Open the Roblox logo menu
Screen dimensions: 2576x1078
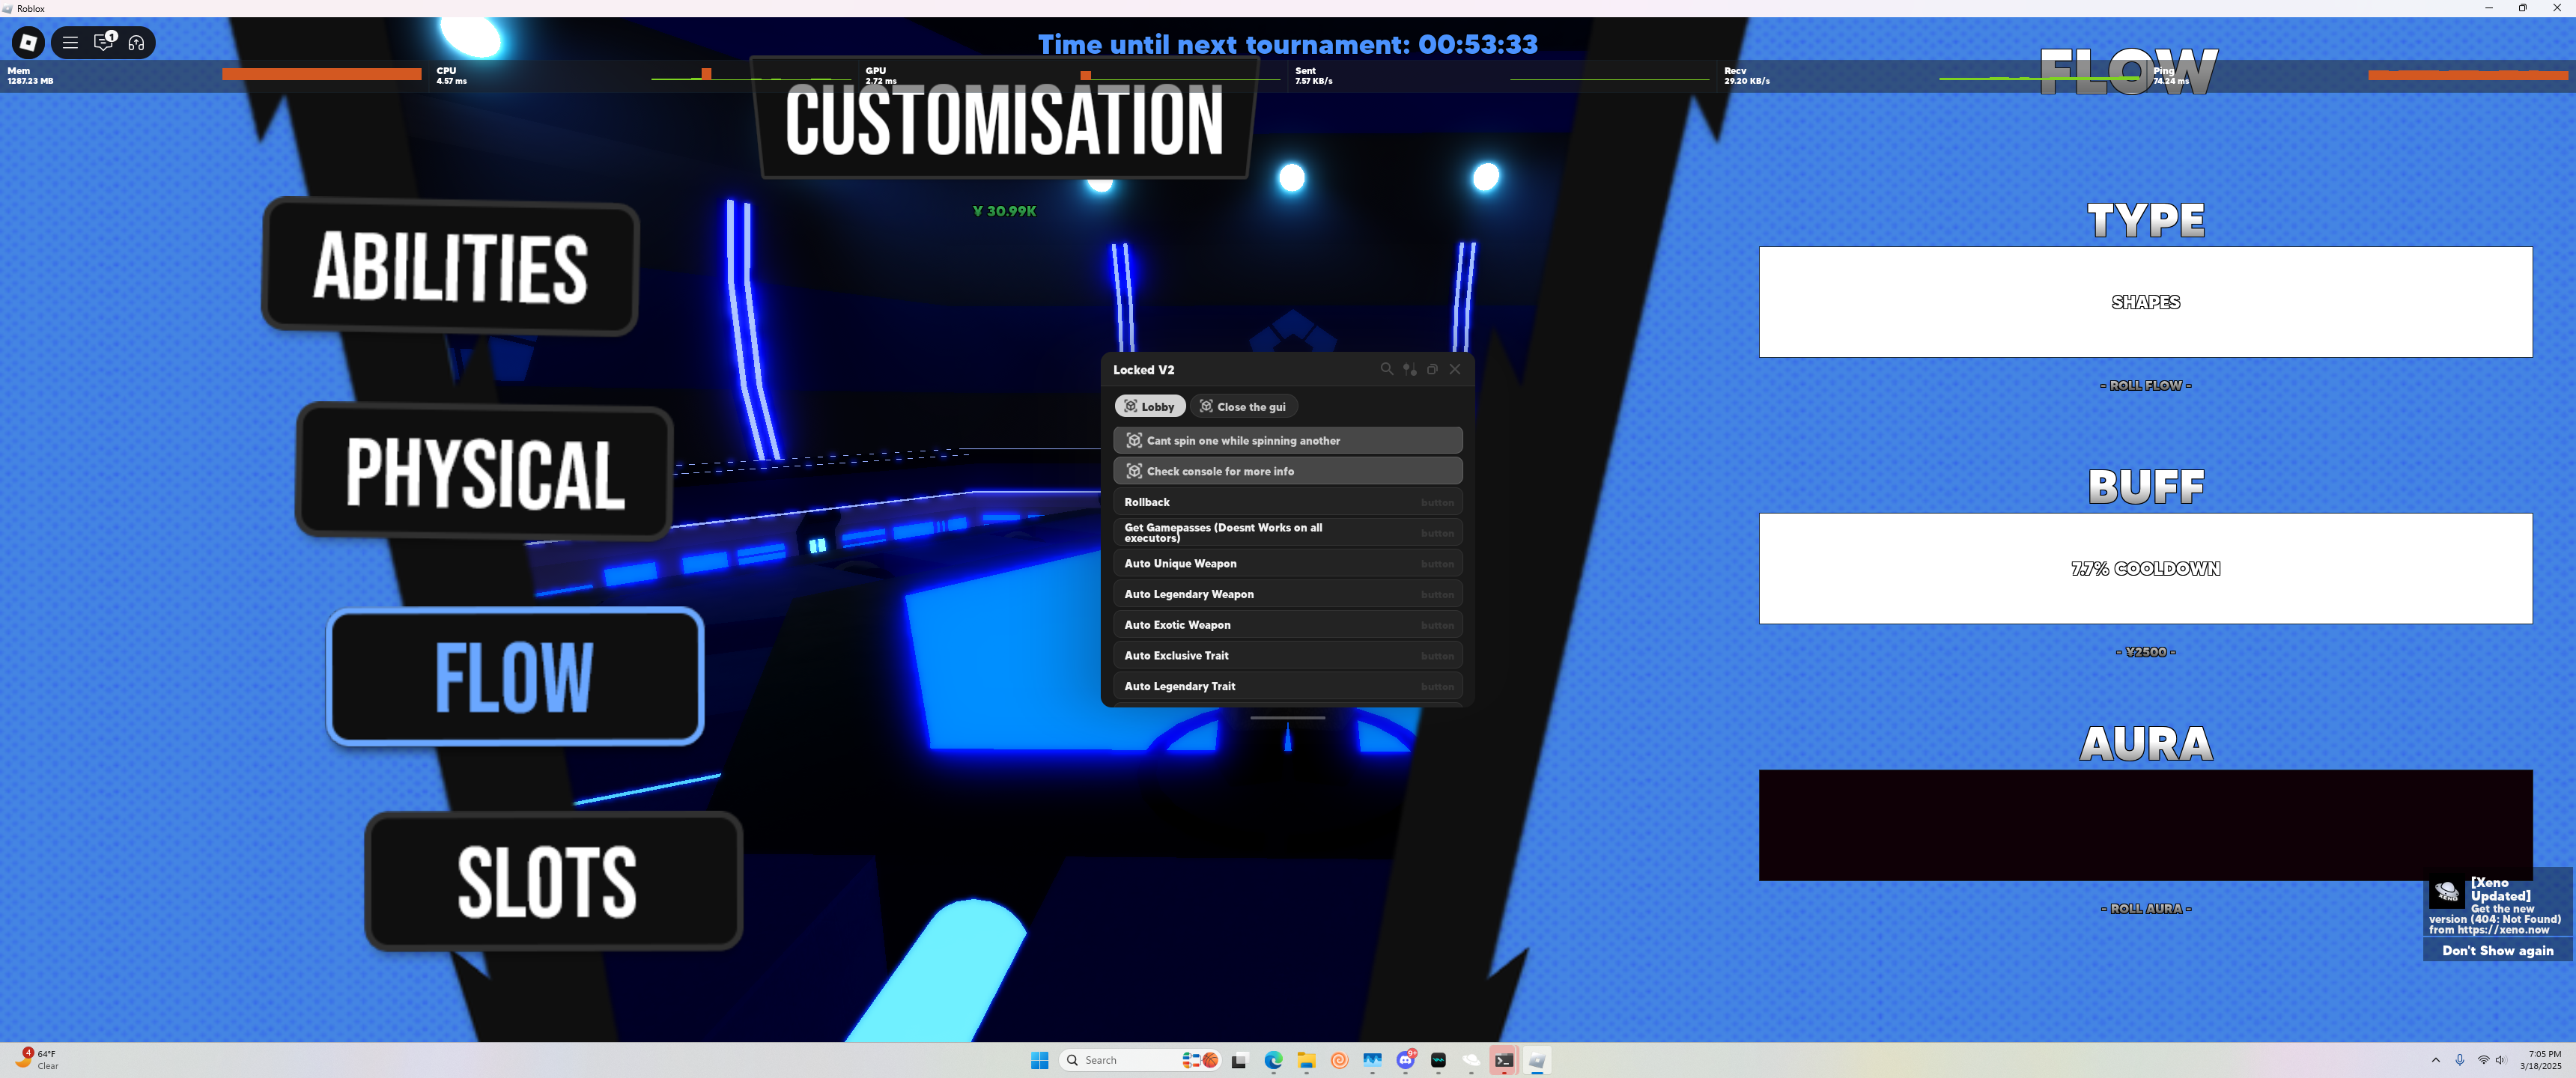click(x=28, y=42)
